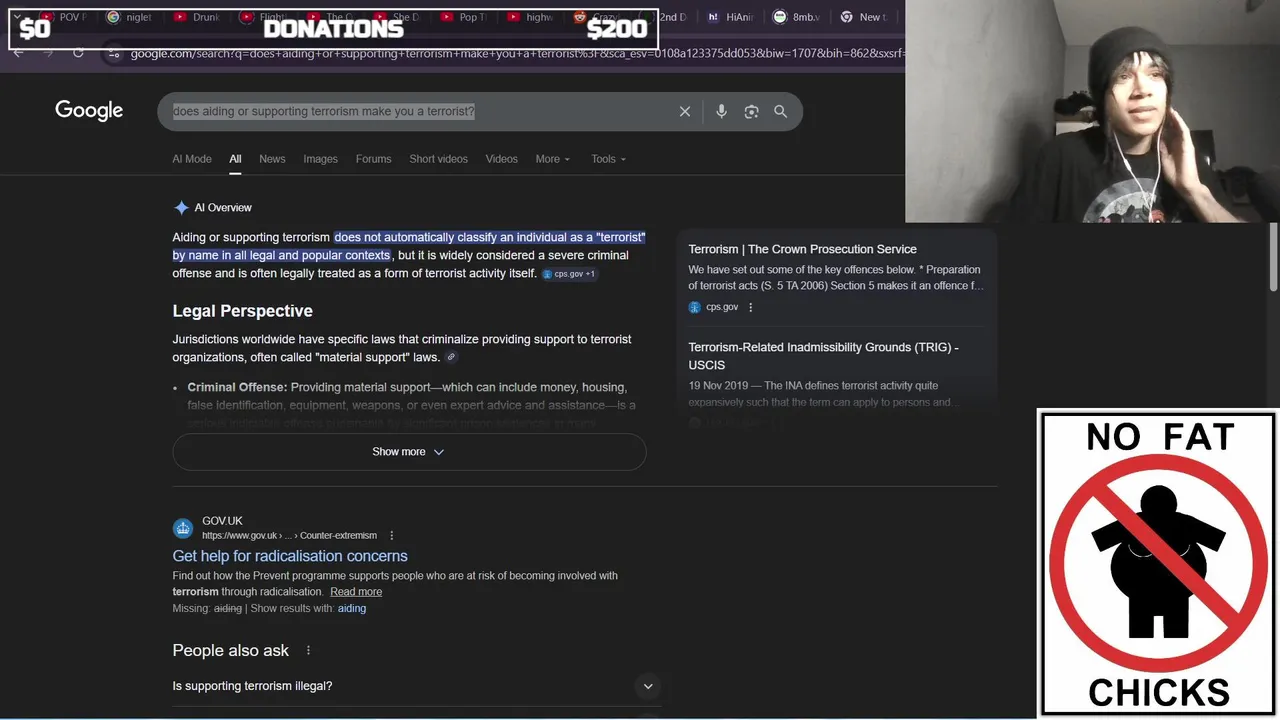
Task: Click the Criminal Offense: bold text
Action: tap(237, 387)
